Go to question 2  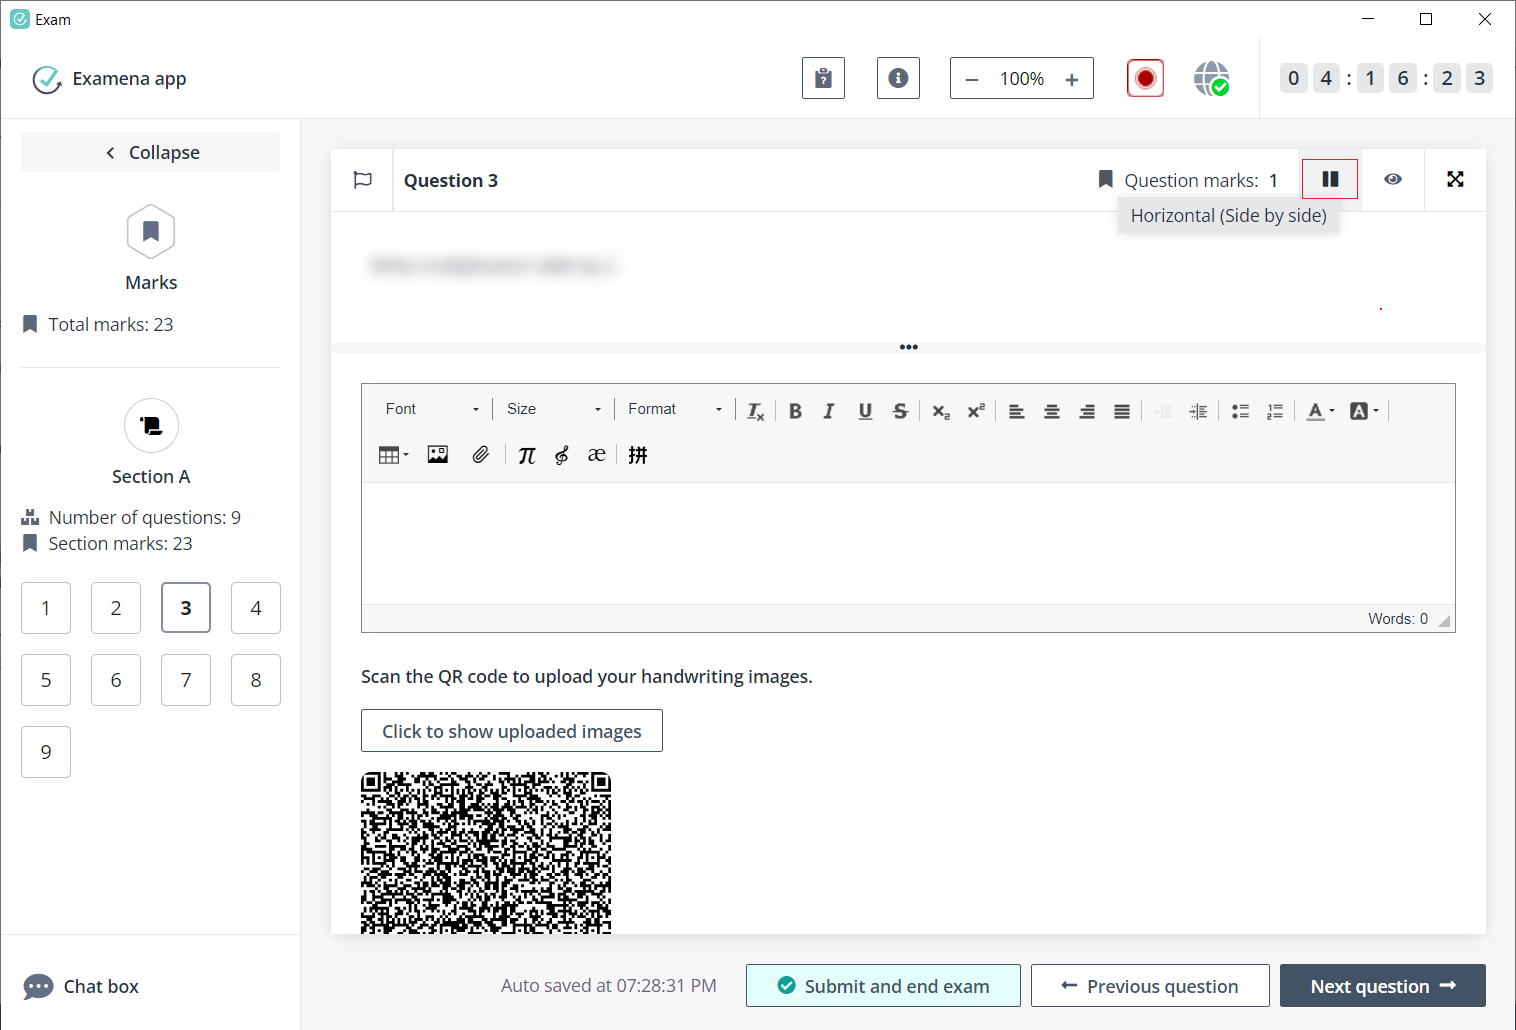coord(116,608)
